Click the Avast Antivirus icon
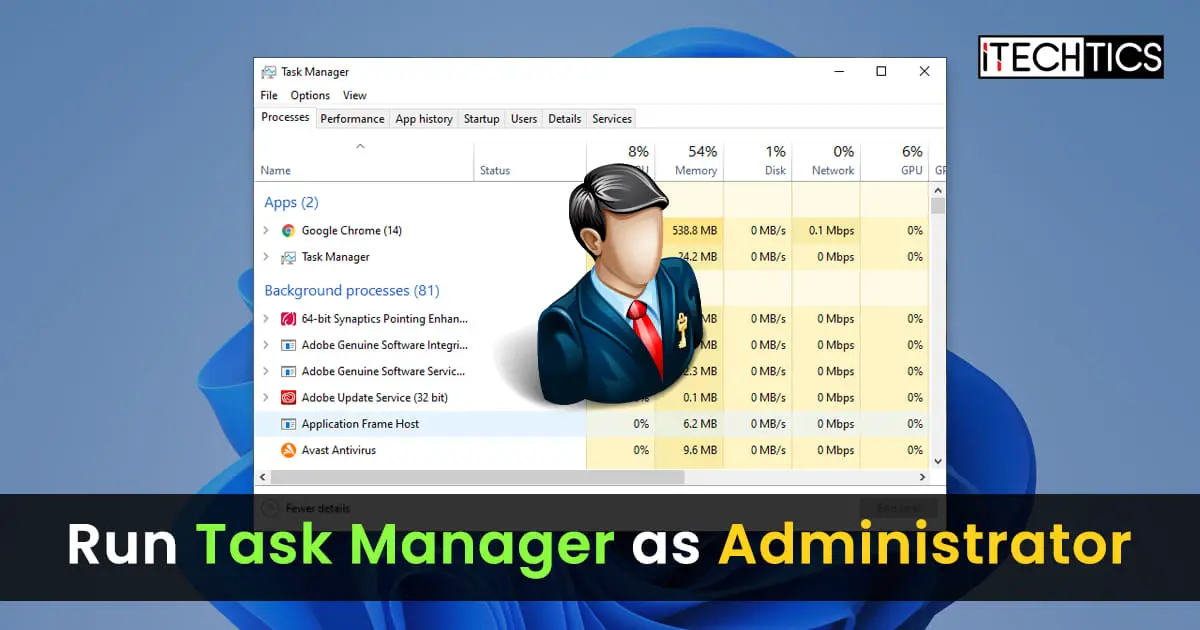 pos(288,450)
